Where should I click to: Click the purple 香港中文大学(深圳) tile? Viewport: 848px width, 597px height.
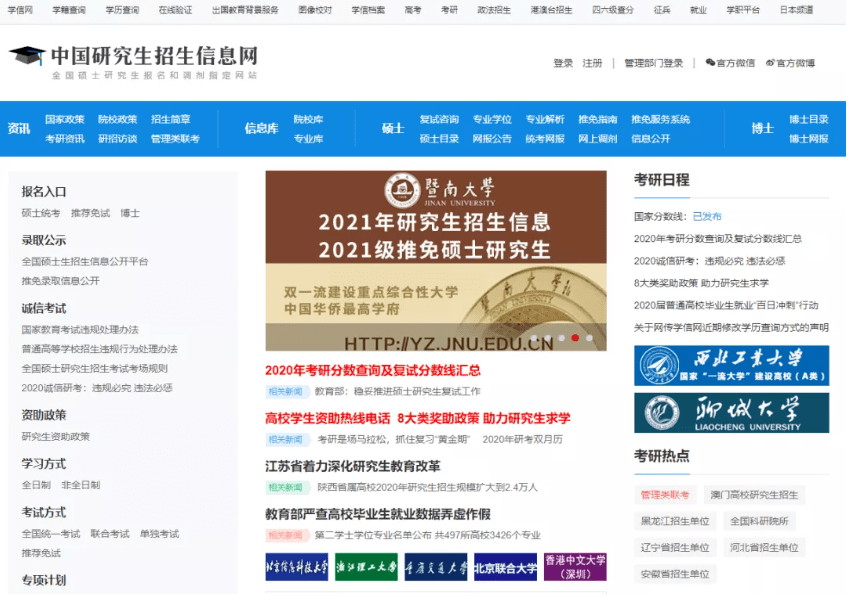coord(575,567)
